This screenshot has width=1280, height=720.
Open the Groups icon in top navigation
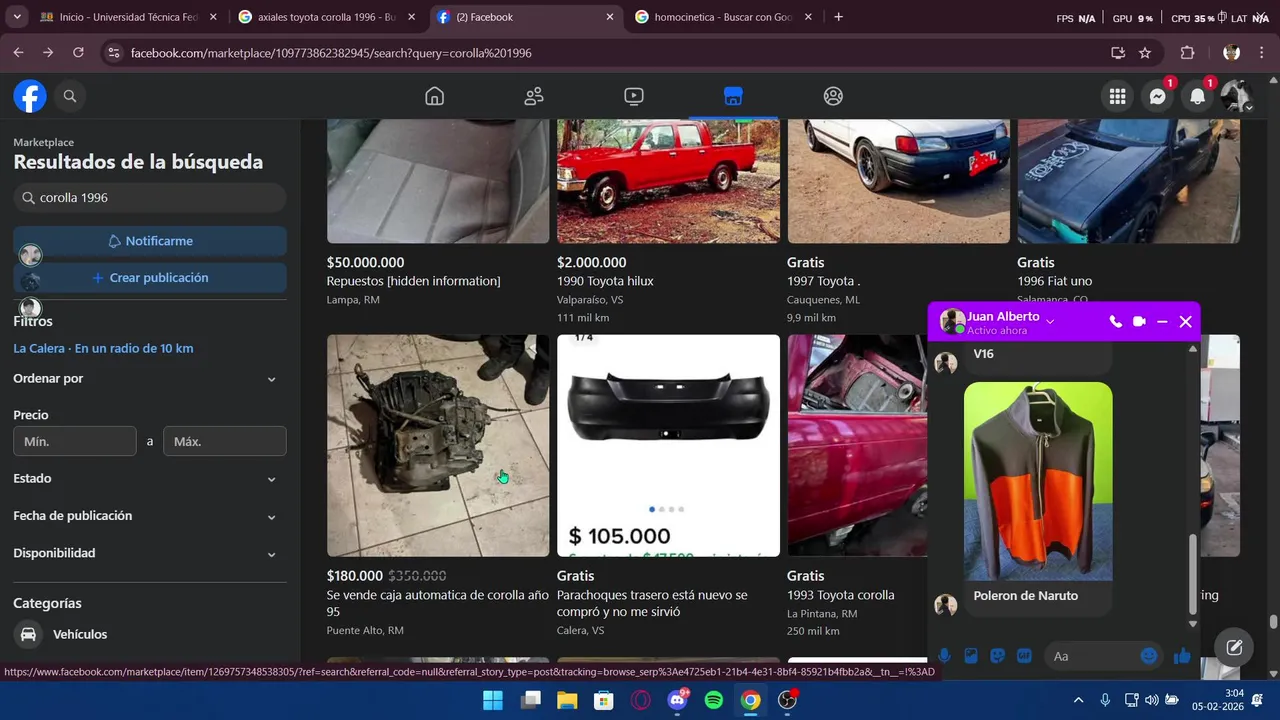(833, 96)
